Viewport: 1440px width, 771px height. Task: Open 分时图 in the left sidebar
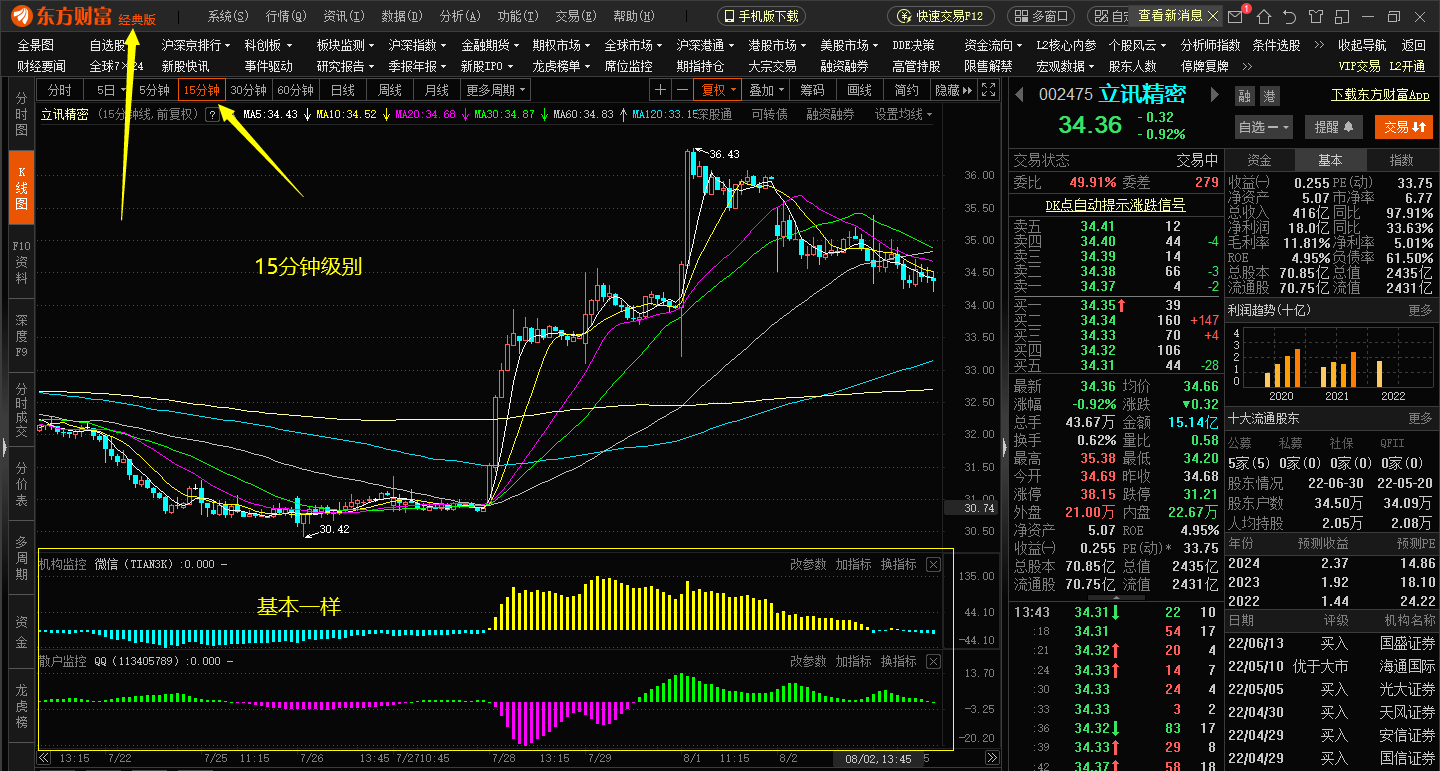(21, 115)
